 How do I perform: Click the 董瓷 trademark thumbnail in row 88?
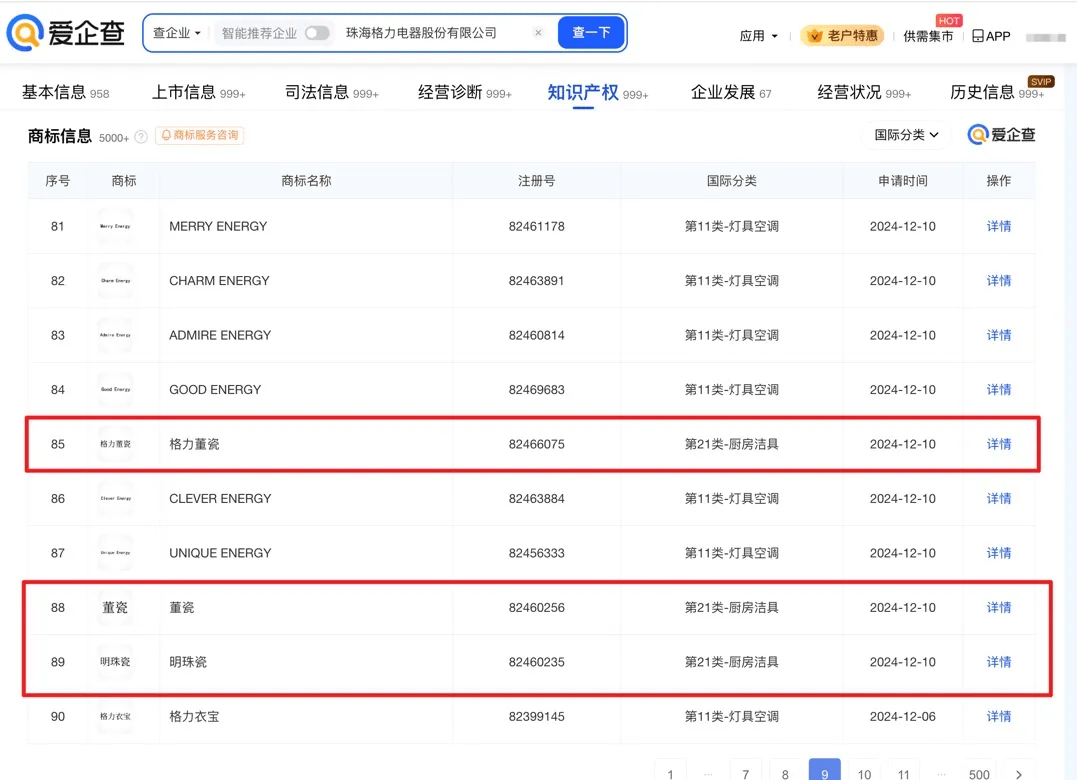click(x=115, y=607)
